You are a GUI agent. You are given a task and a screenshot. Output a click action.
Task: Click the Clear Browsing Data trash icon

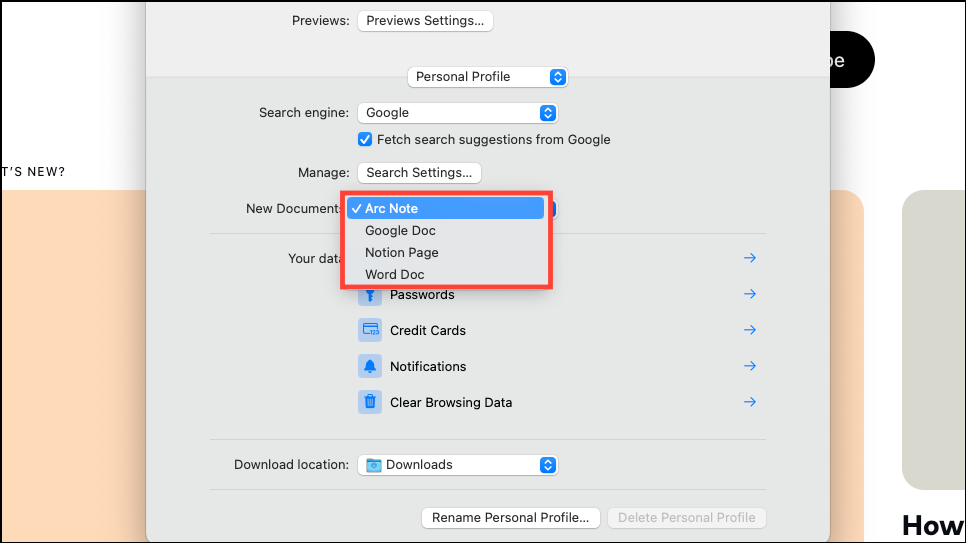click(370, 402)
